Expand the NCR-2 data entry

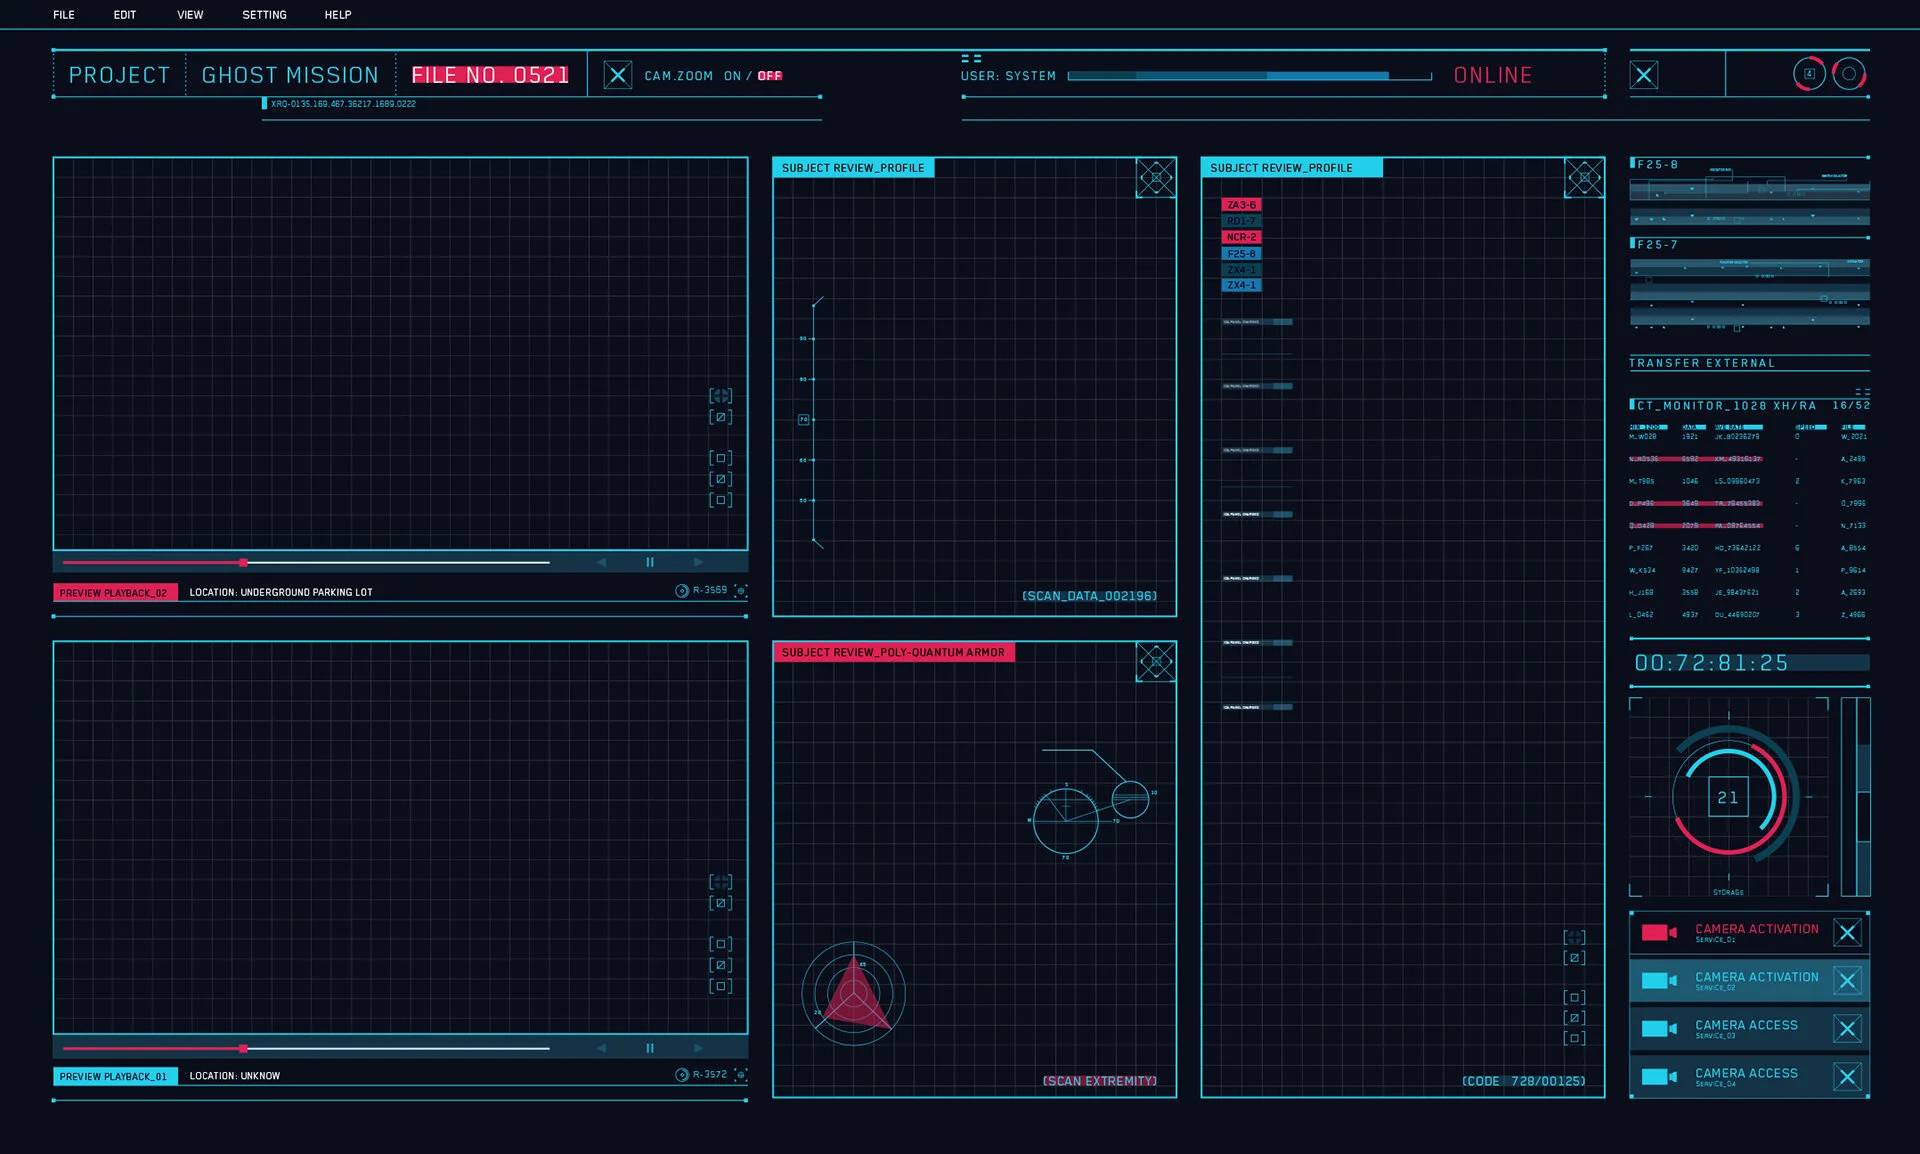click(x=1241, y=237)
